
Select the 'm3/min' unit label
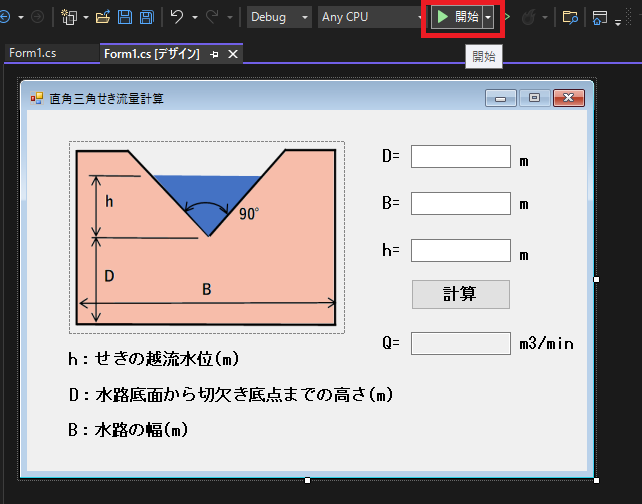pos(546,344)
